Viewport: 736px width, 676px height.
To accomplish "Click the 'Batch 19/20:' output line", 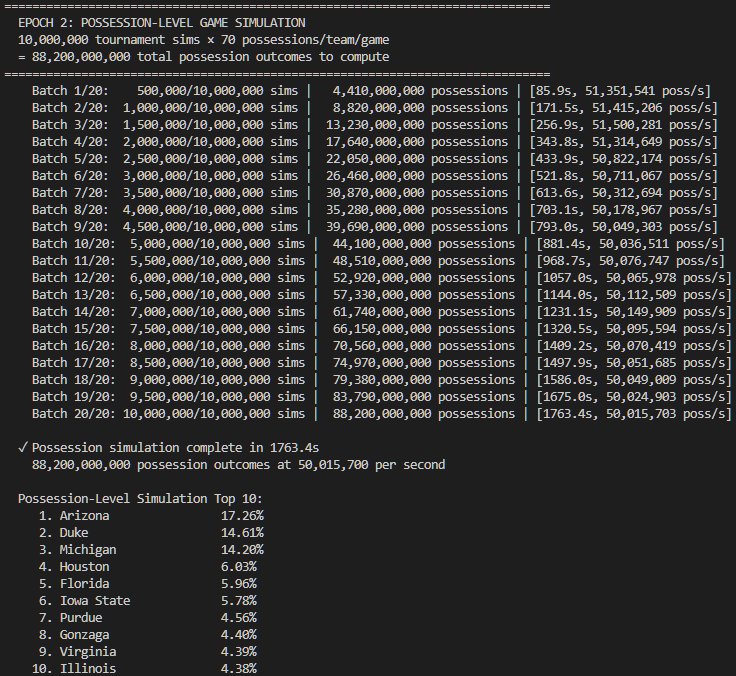I will point(382,397).
